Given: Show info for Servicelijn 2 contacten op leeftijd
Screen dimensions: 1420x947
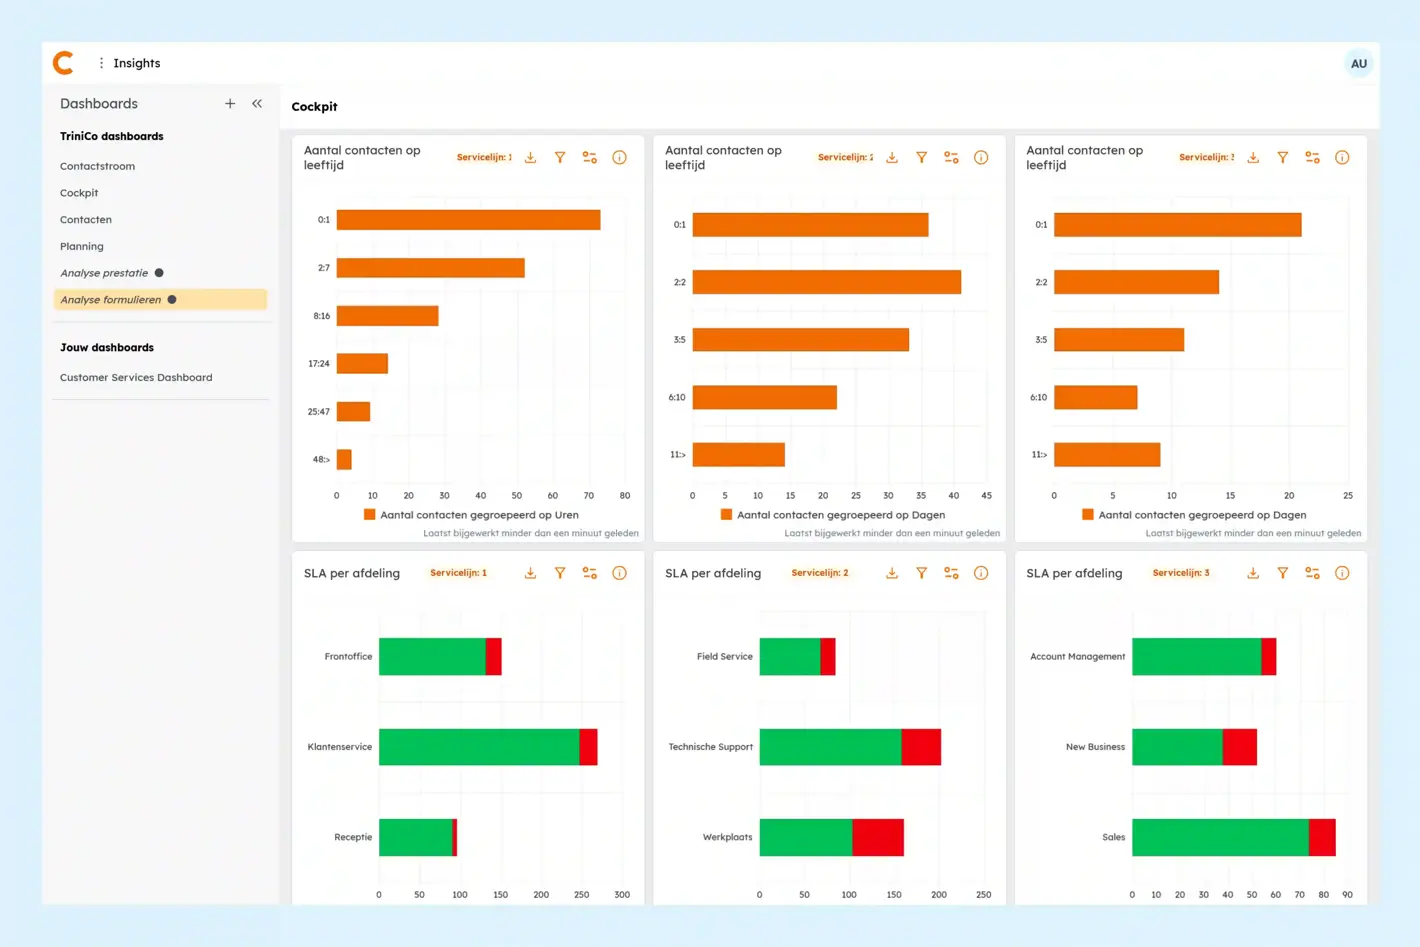Looking at the screenshot, I should pyautogui.click(x=981, y=158).
